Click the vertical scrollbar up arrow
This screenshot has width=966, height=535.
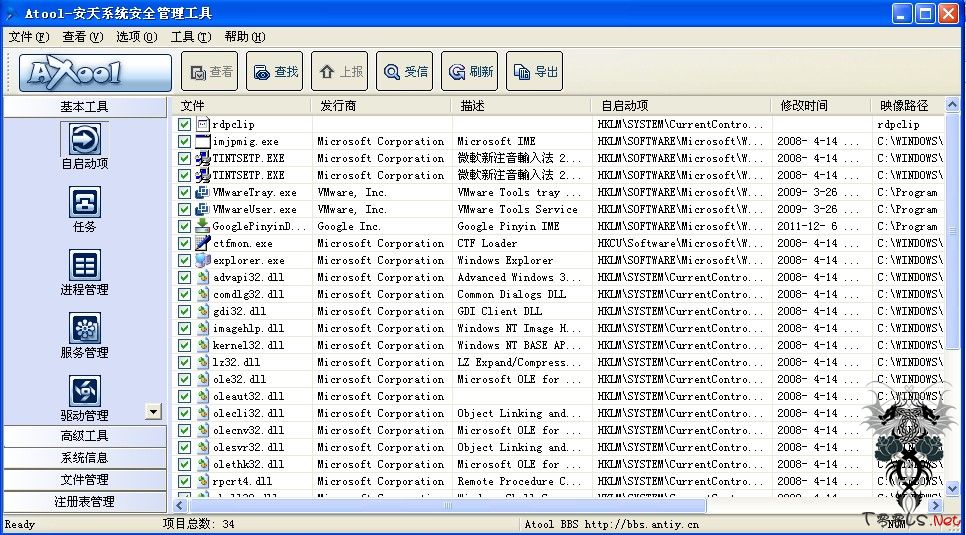[x=952, y=105]
